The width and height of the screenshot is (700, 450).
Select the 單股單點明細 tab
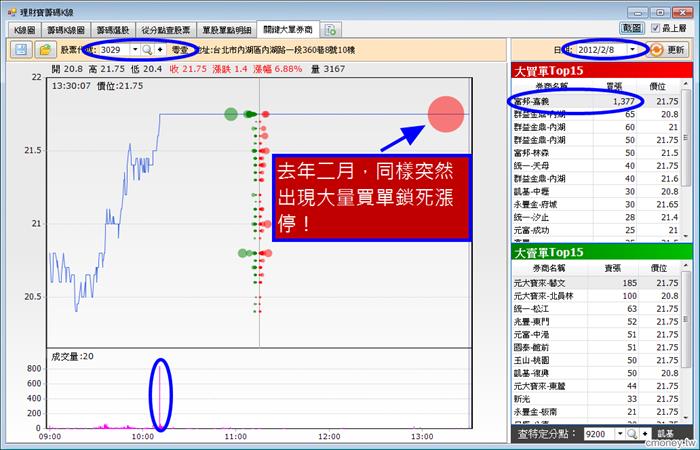tap(226, 30)
